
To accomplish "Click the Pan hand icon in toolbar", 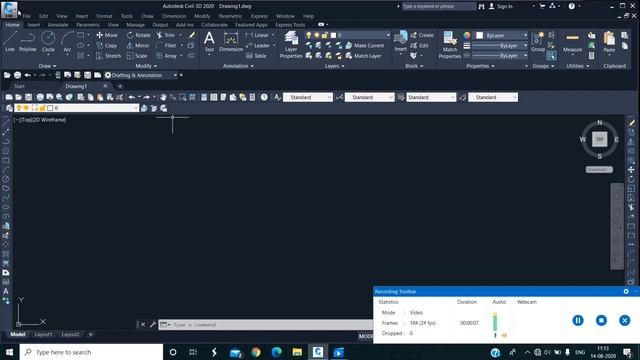I will pos(163,97).
